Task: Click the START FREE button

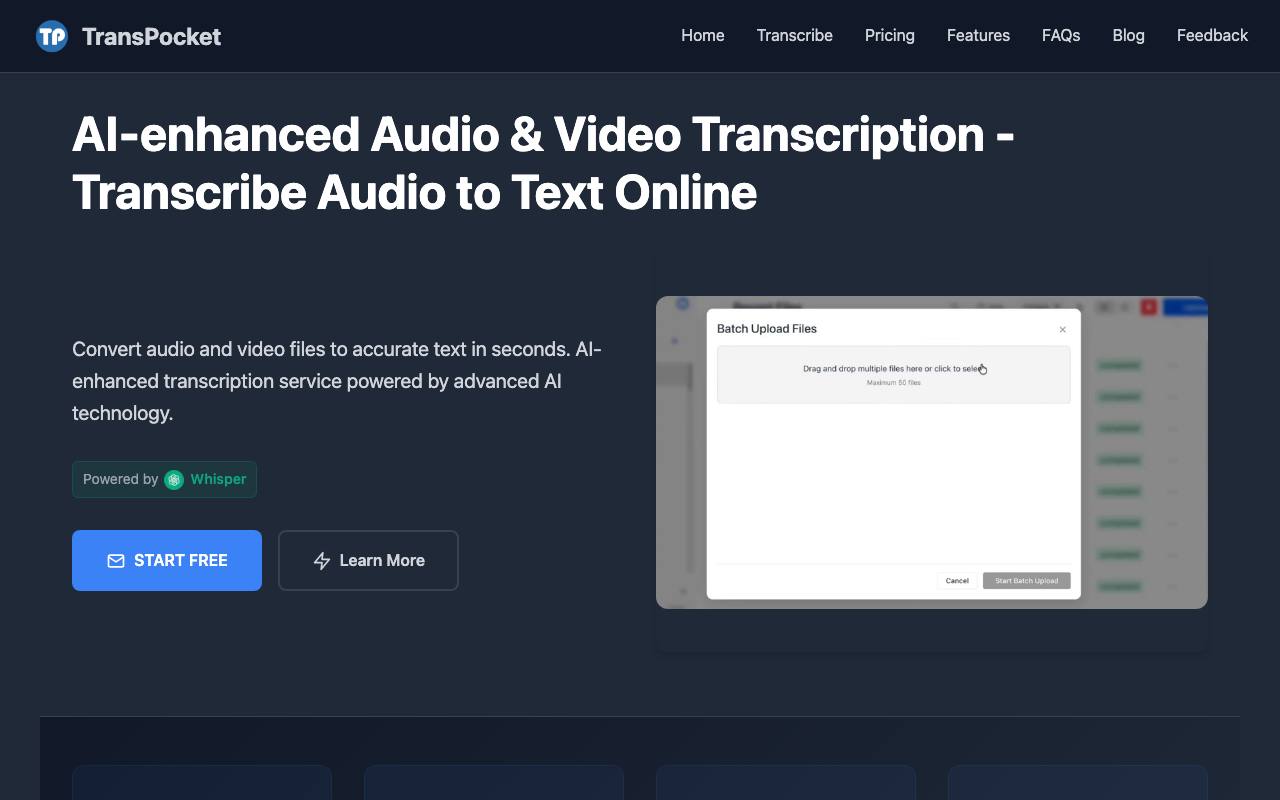Action: 167,560
